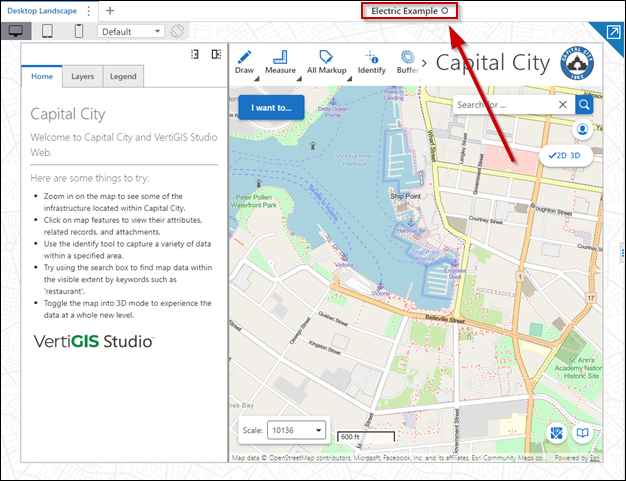The height and width of the screenshot is (481, 626).
Task: Click the blue search magnifier button
Action: (x=584, y=104)
